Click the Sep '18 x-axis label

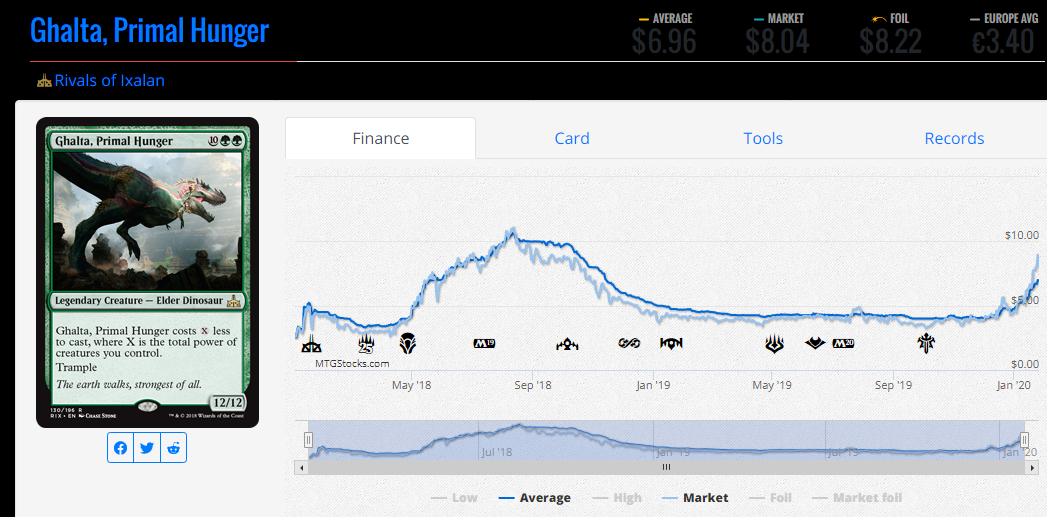(533, 385)
